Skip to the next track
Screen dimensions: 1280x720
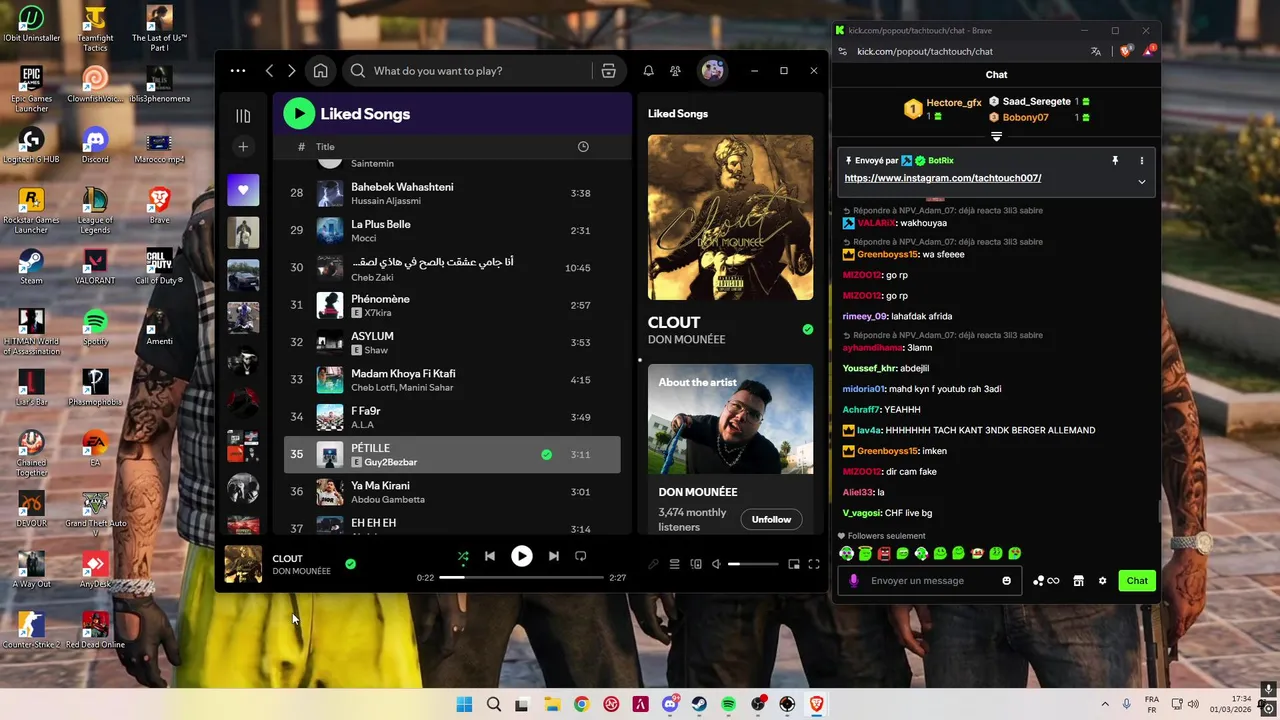[x=553, y=556]
